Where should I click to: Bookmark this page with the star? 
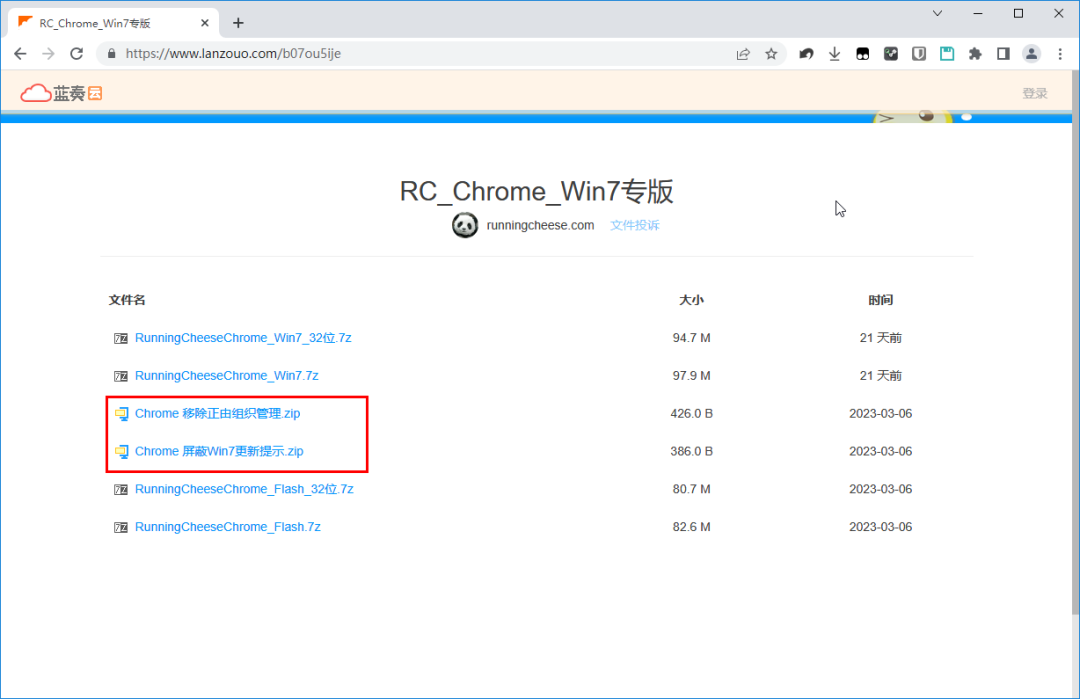[771, 54]
